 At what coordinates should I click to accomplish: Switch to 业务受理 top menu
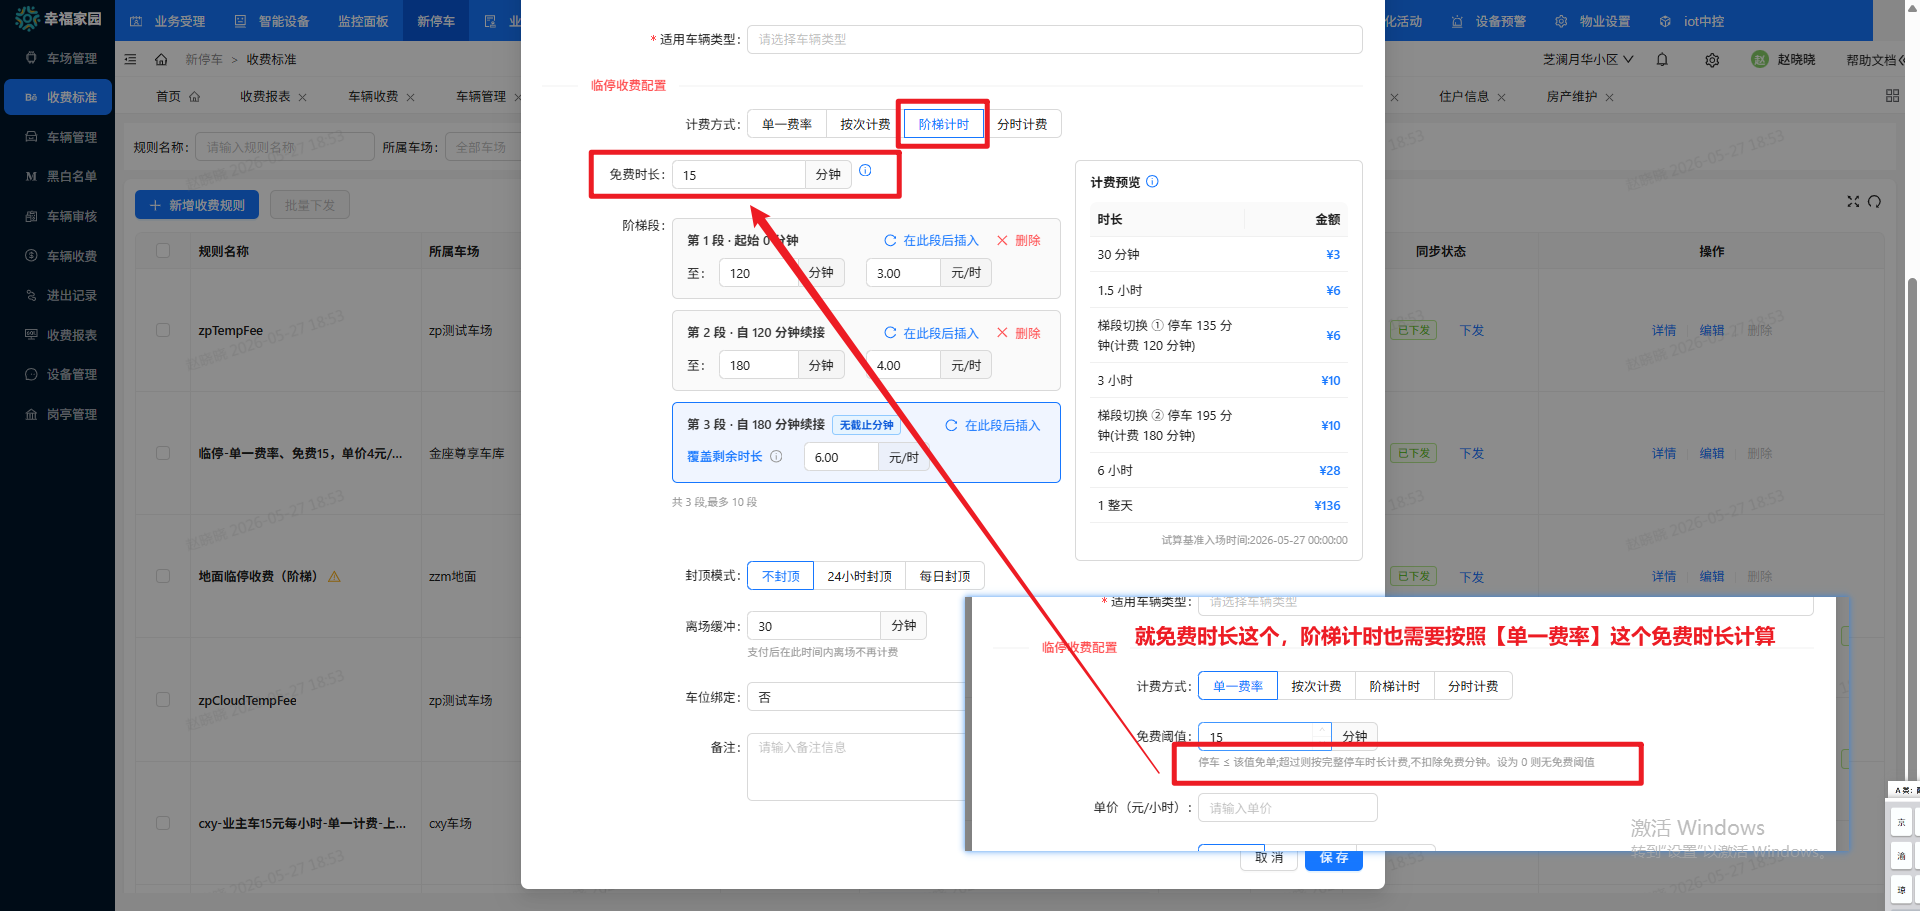(168, 21)
